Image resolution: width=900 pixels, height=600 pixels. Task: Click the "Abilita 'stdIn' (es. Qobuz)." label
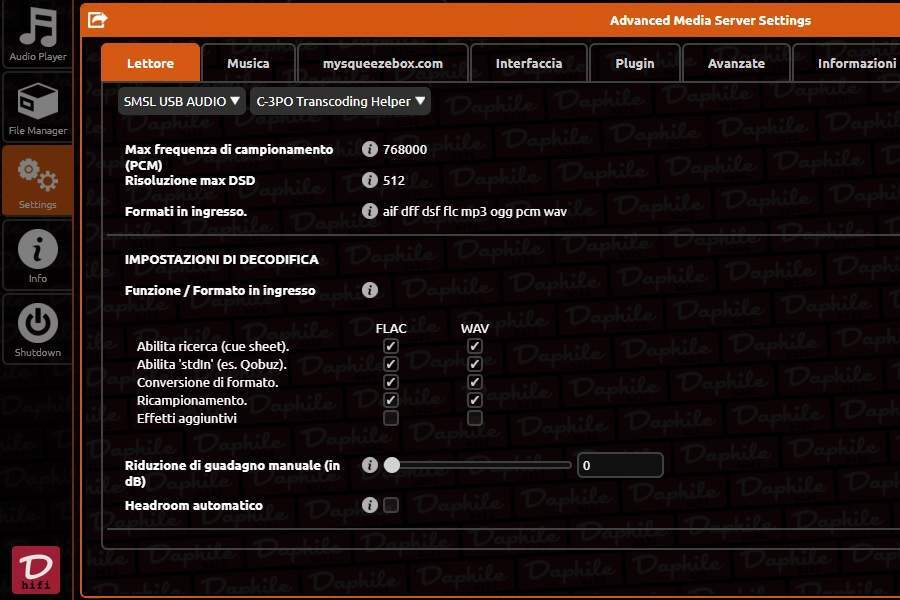click(212, 364)
